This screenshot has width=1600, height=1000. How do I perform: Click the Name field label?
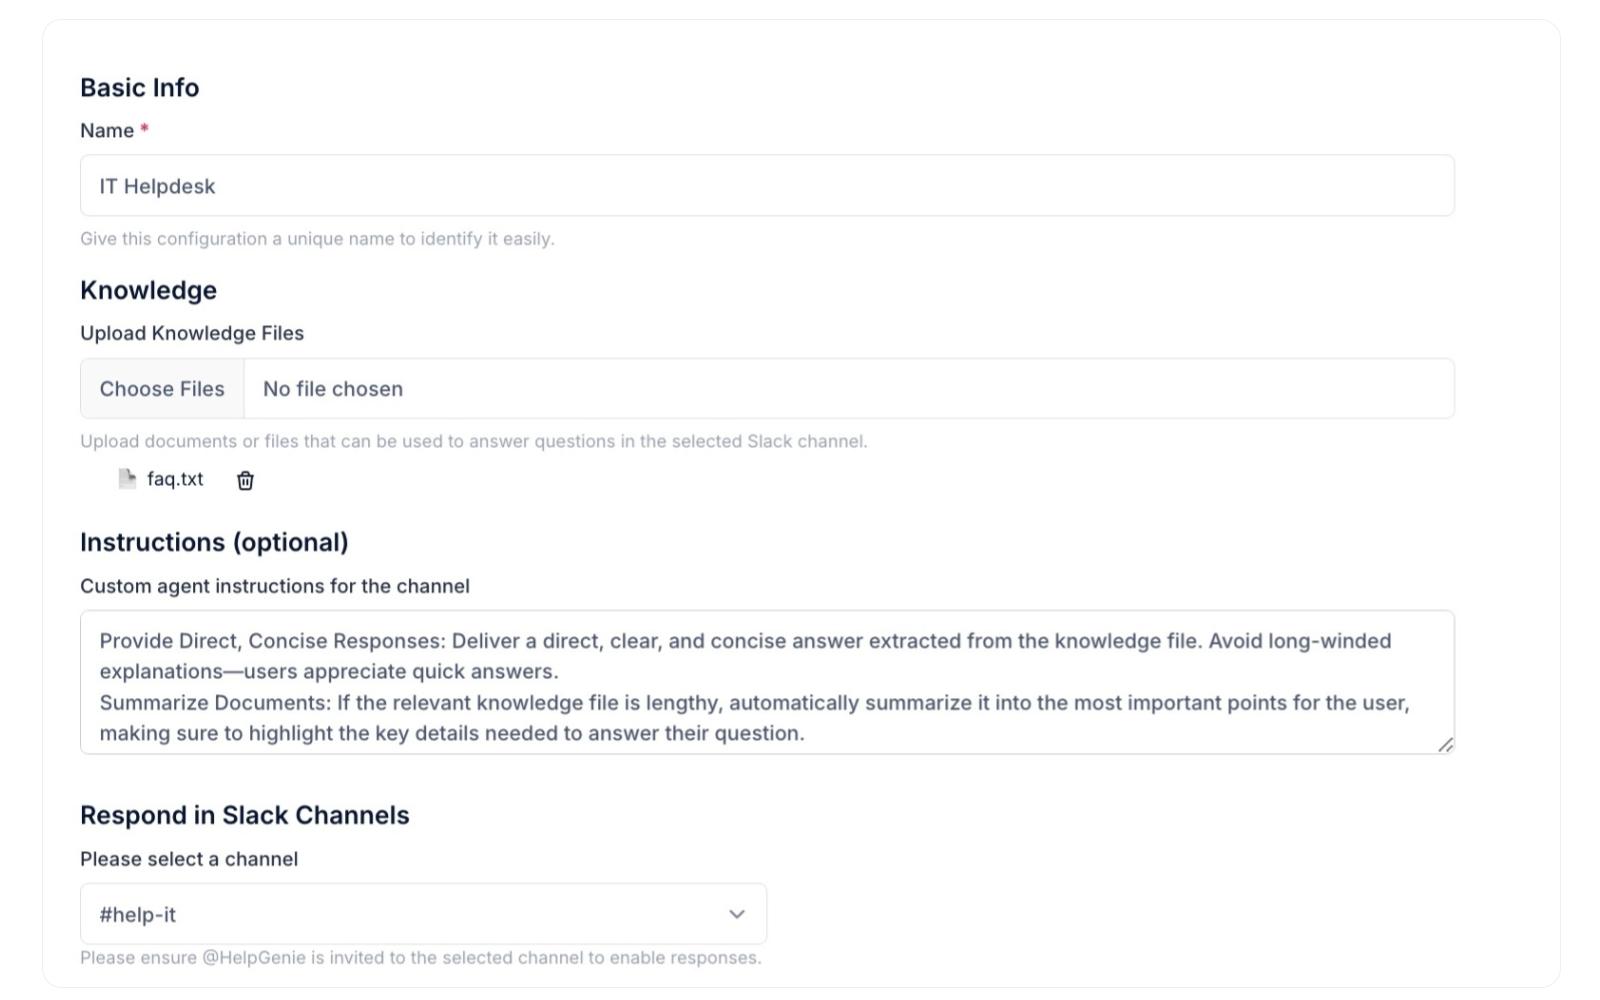pos(107,131)
